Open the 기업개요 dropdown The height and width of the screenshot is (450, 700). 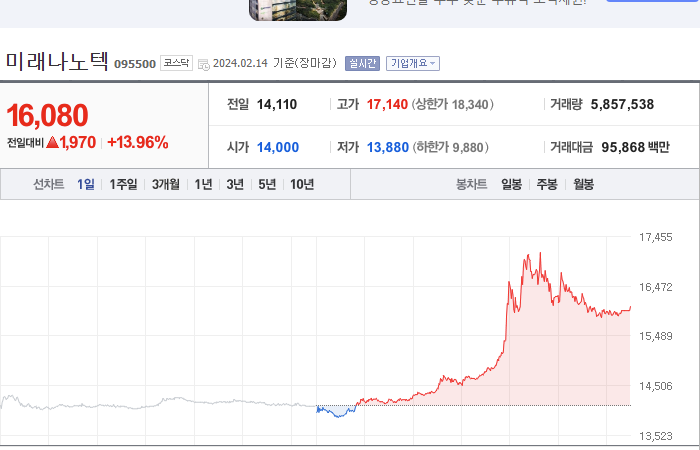(413, 63)
